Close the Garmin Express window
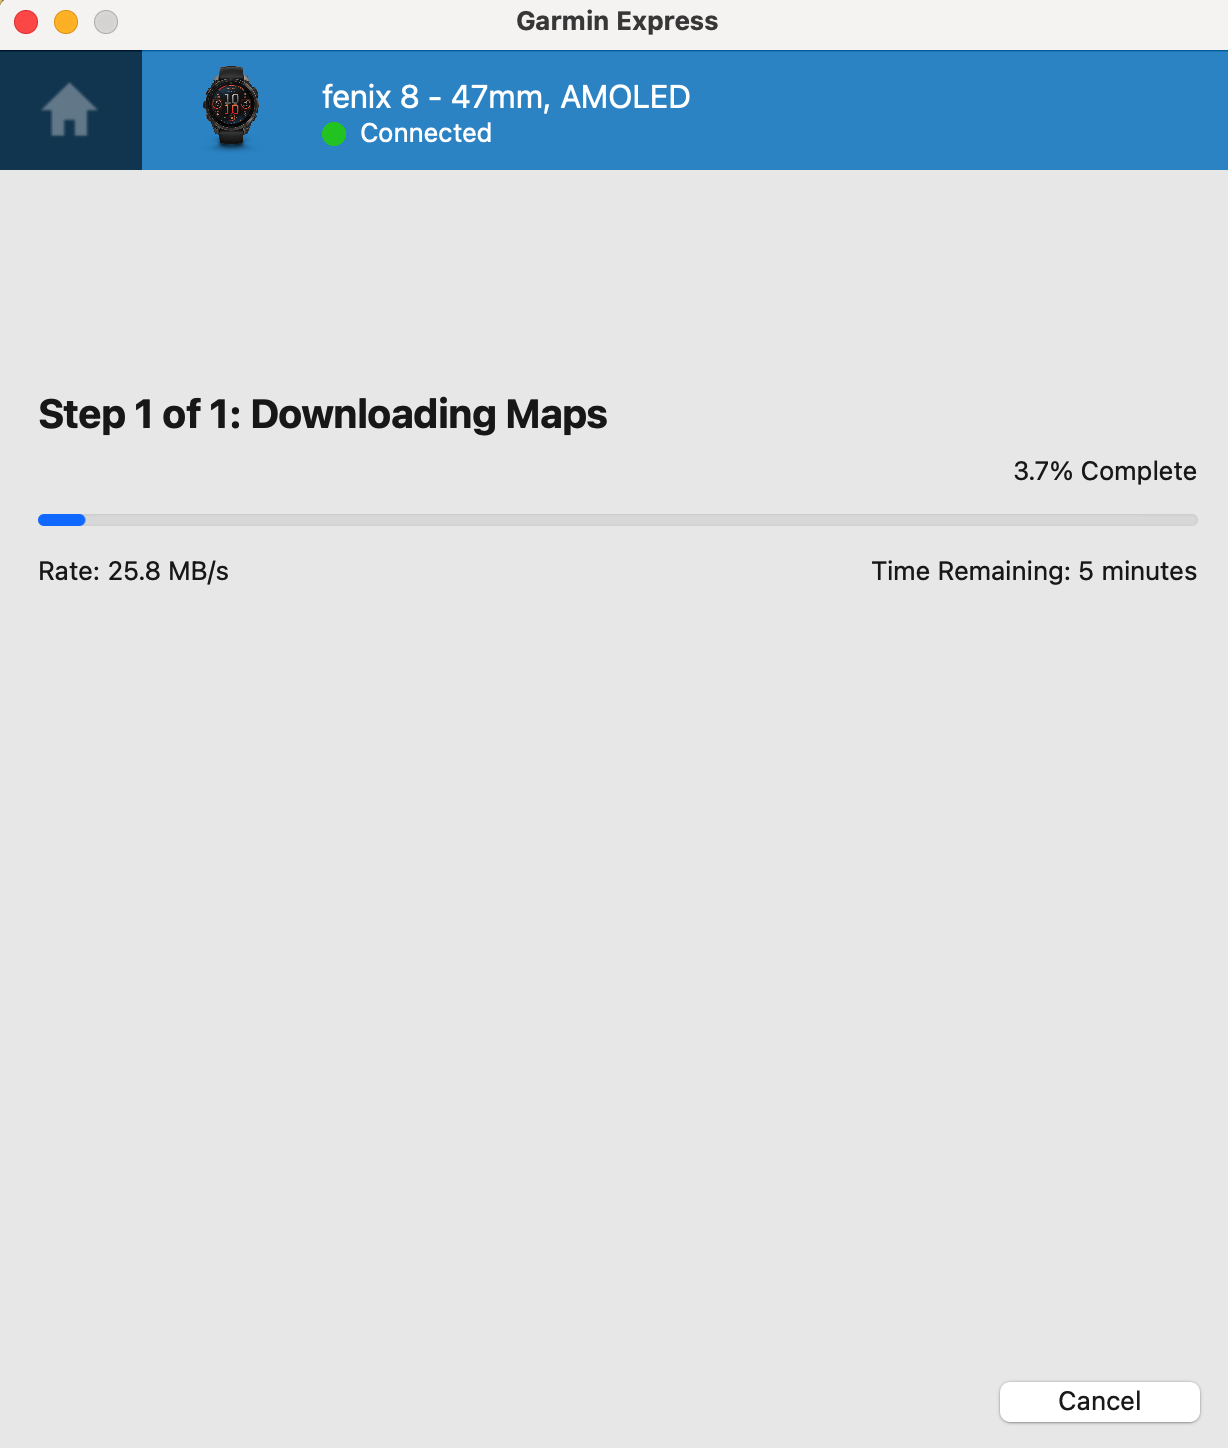The height and width of the screenshot is (1448, 1228). pyautogui.click(x=26, y=21)
